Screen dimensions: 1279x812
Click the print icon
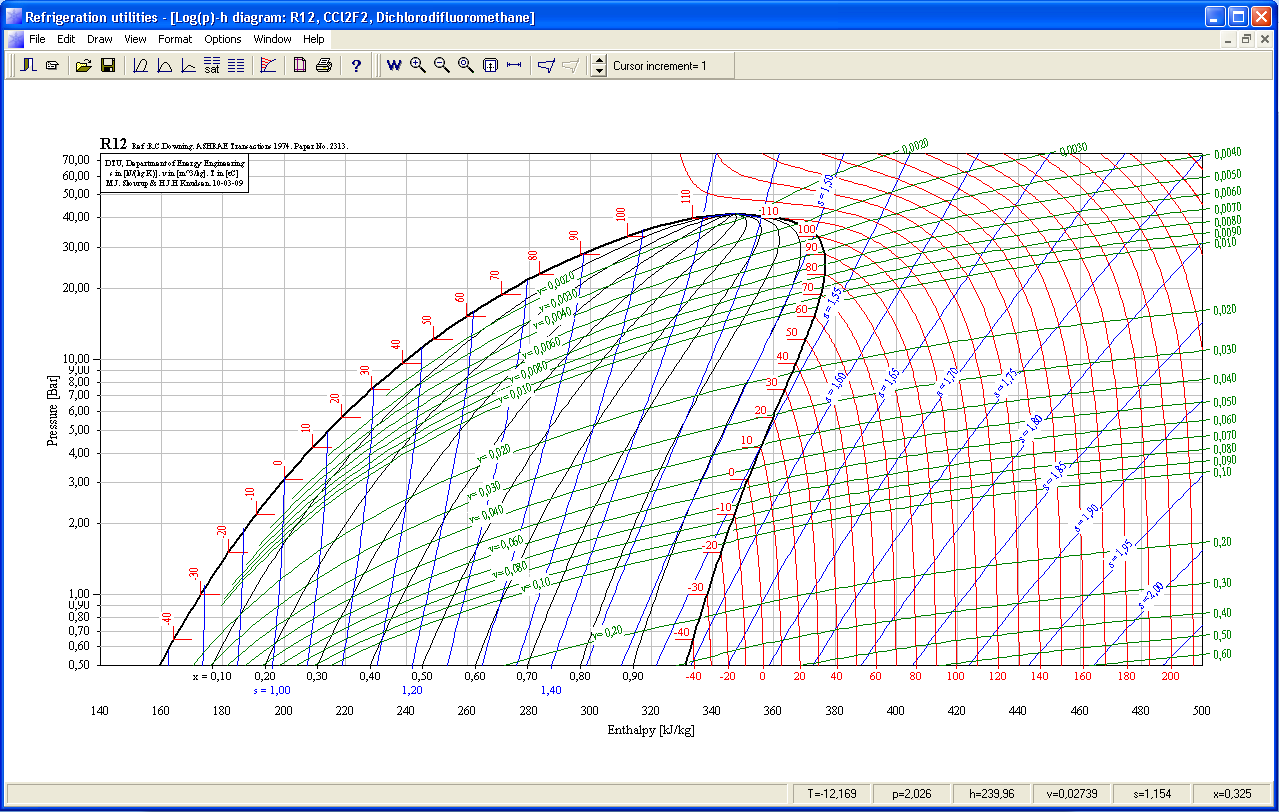pyautogui.click(x=323, y=65)
